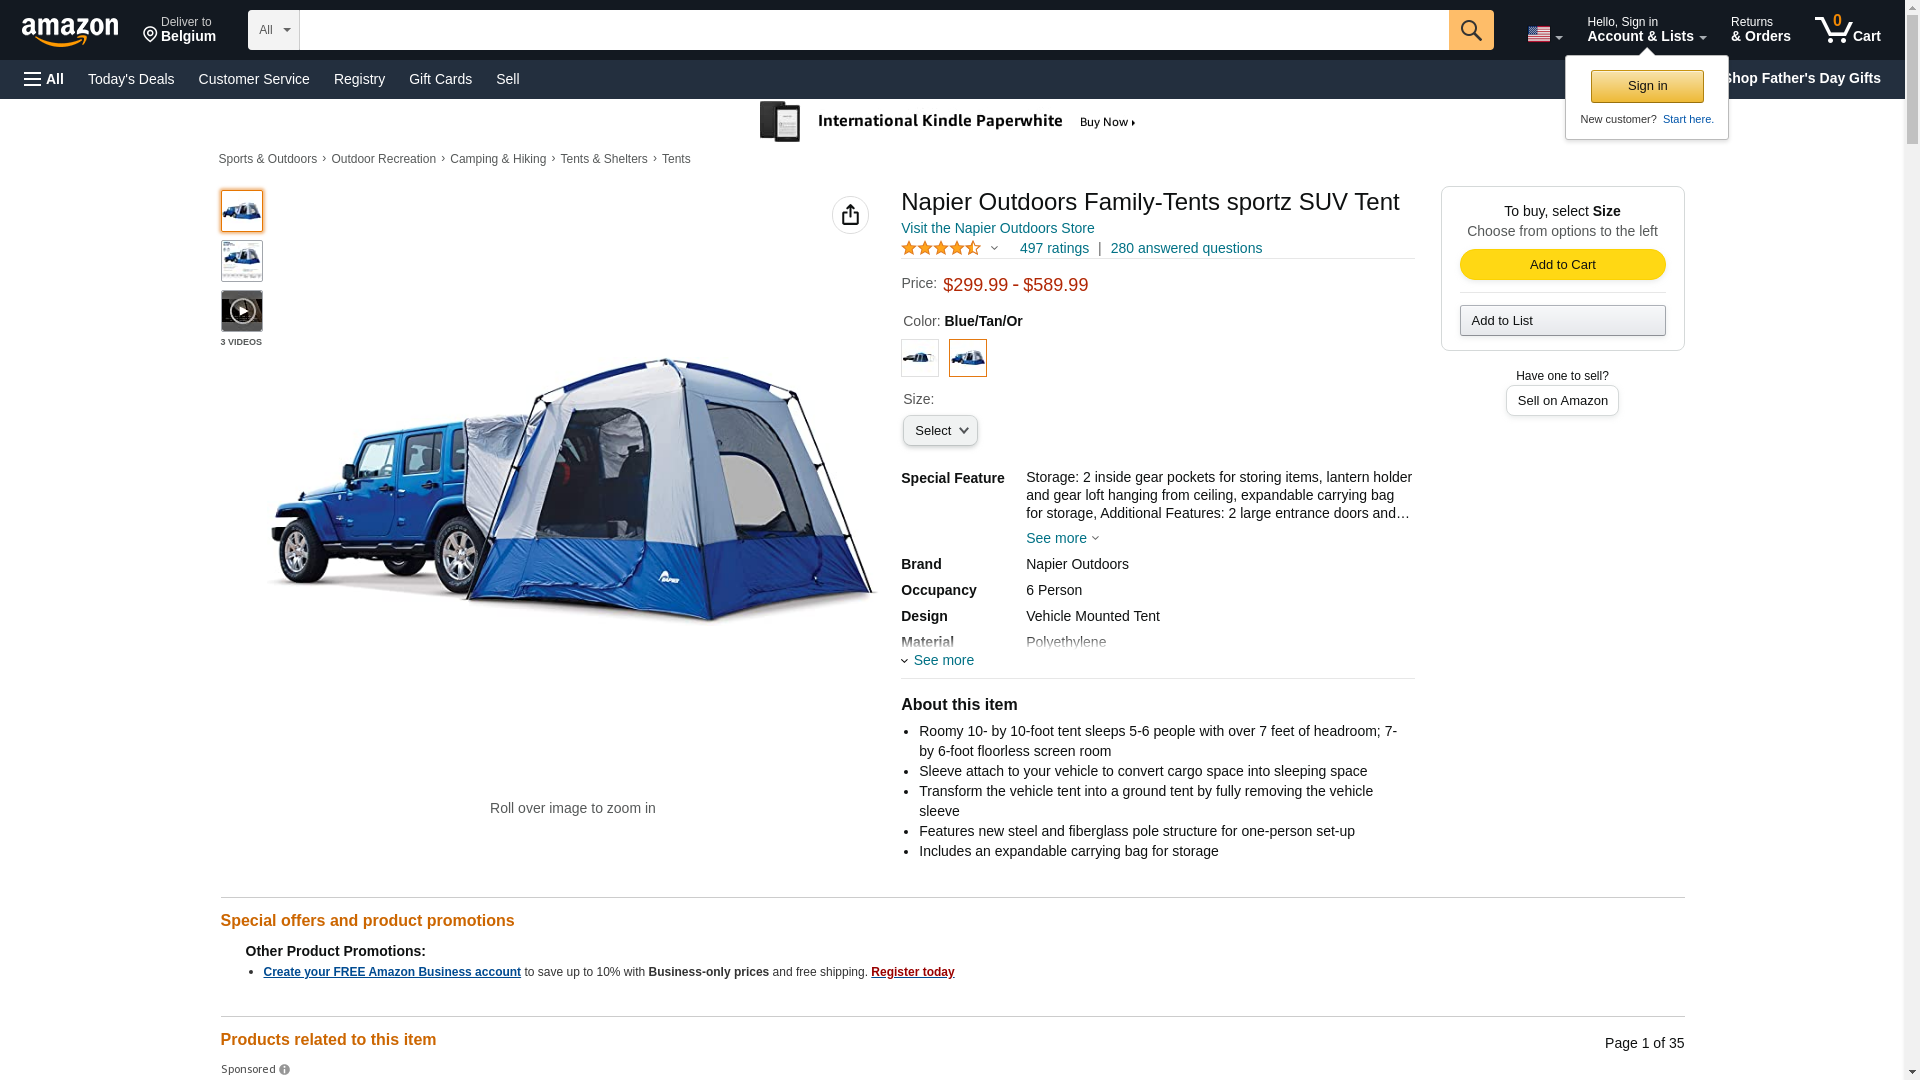Play the product video thumbnail
Viewport: 1920px width, 1080px height.
click(242, 311)
